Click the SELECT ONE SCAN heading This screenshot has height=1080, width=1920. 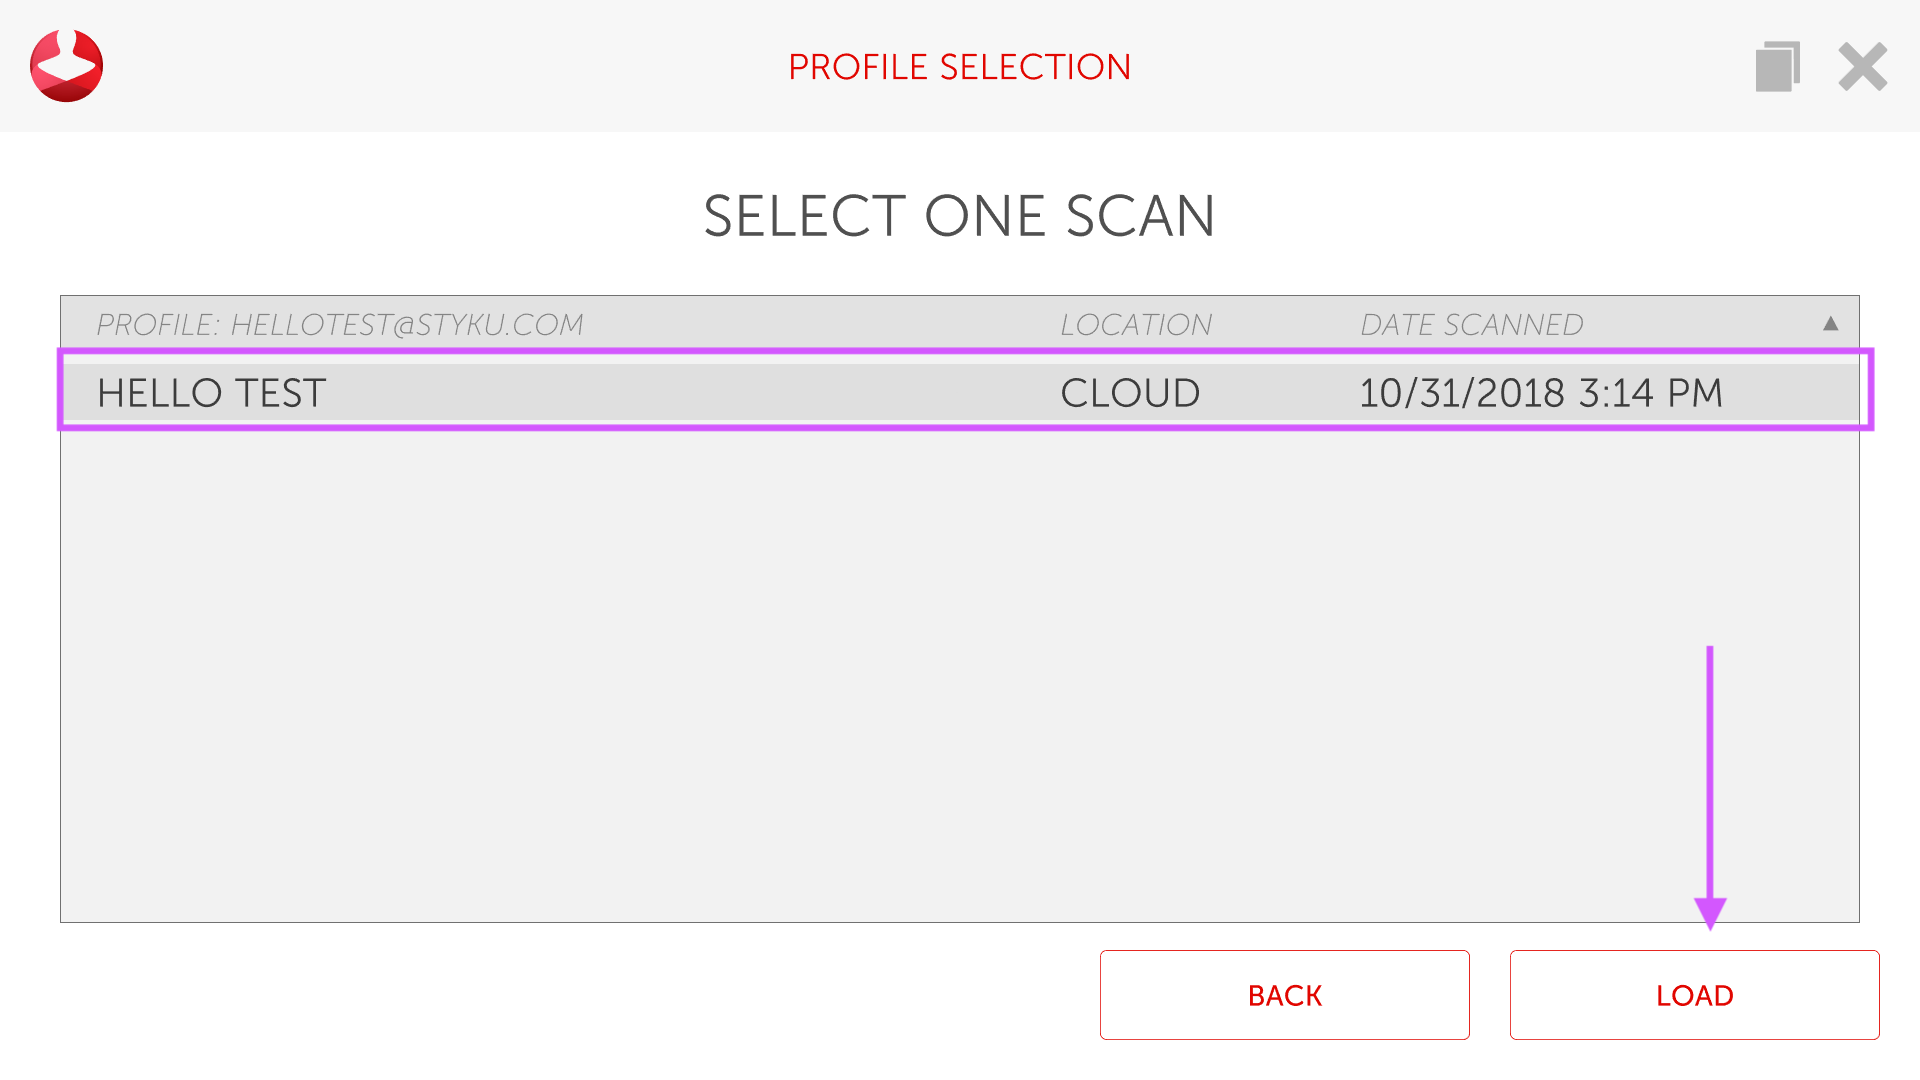pyautogui.click(x=959, y=216)
